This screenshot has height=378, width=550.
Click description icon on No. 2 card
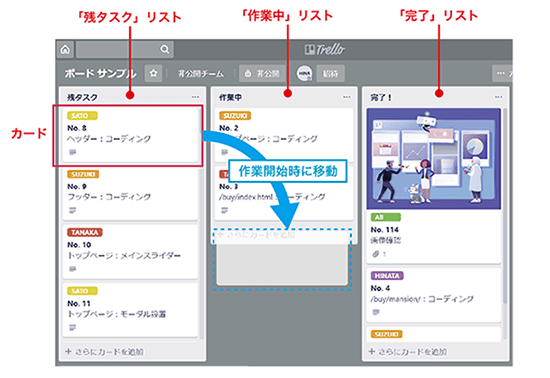coord(224,152)
